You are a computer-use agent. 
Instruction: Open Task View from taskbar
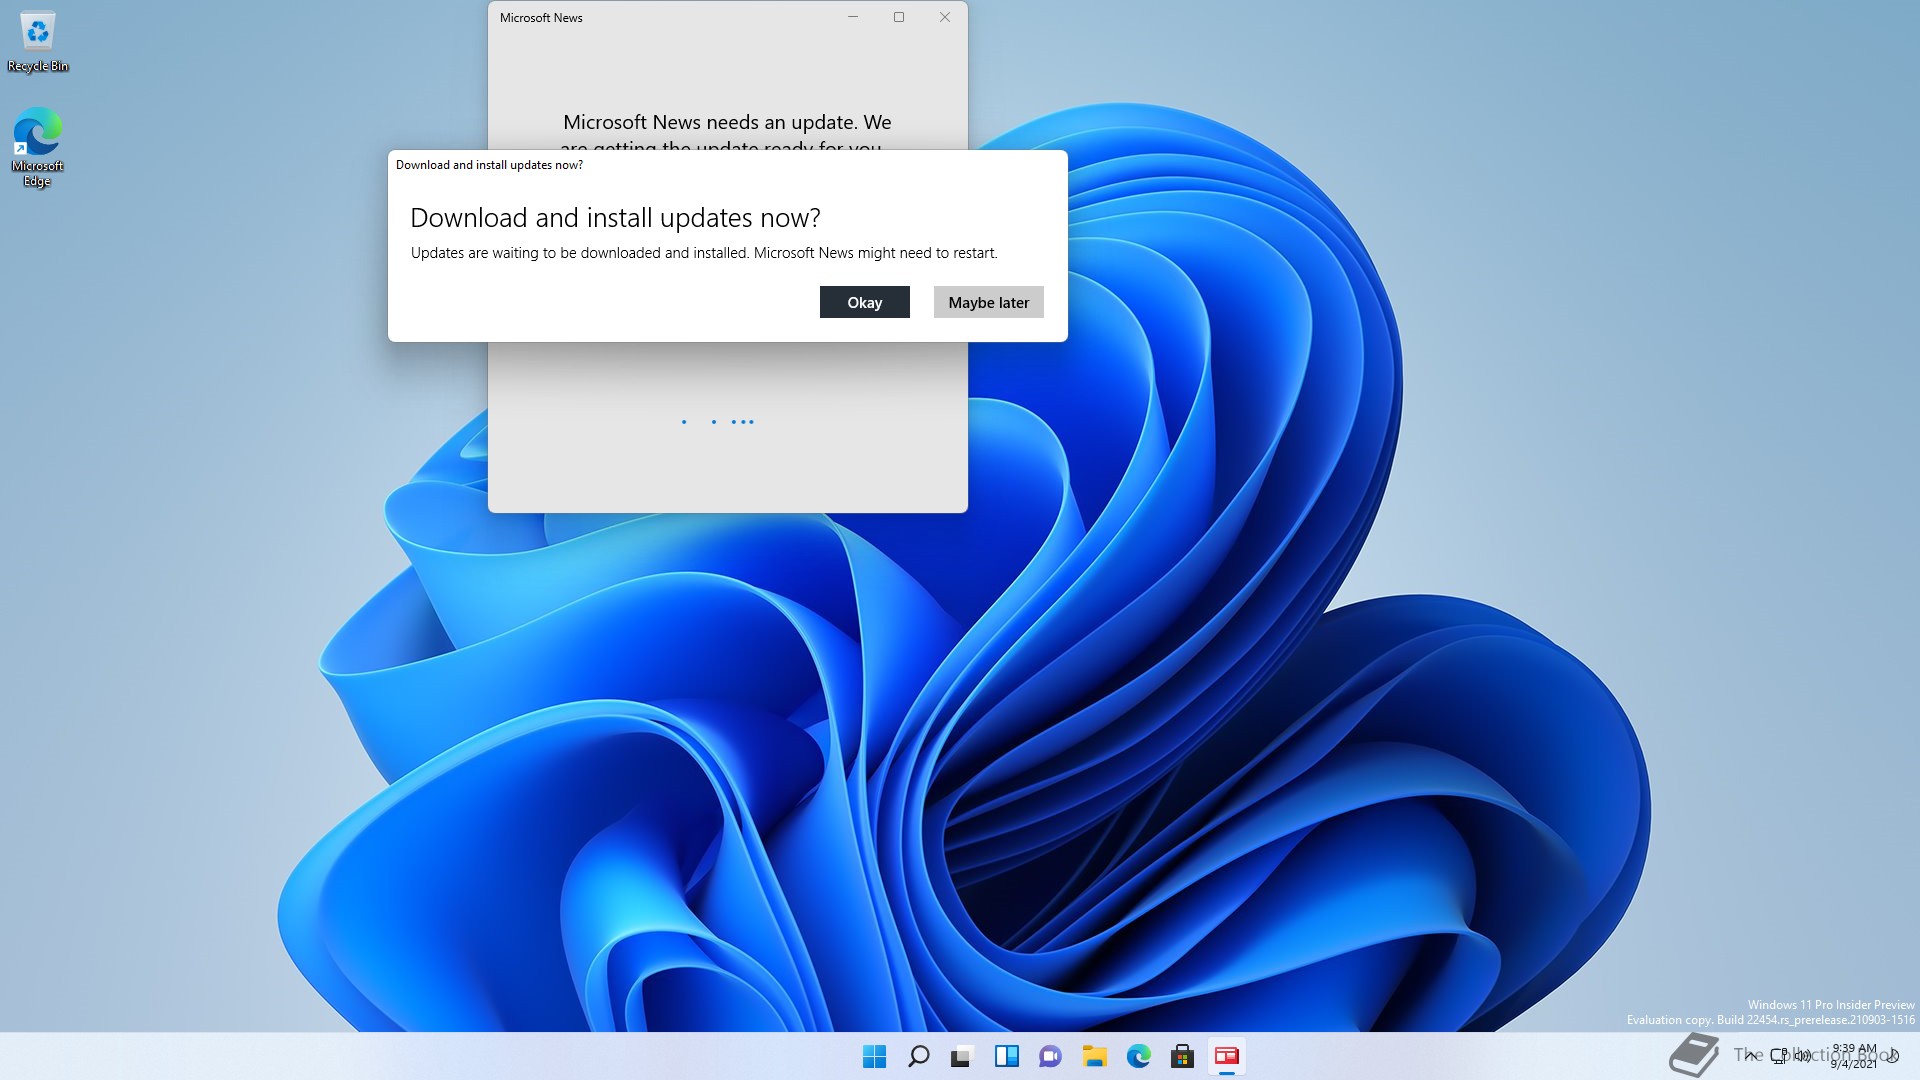(x=962, y=1056)
